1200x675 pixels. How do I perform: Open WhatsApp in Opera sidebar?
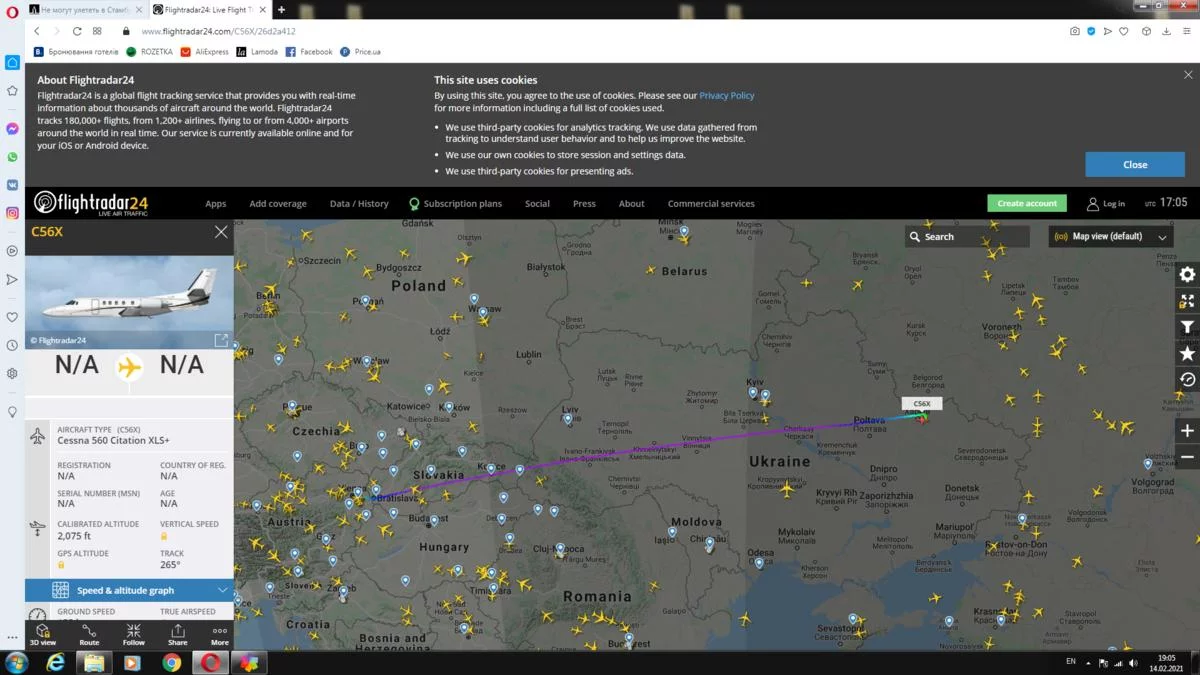coord(12,157)
